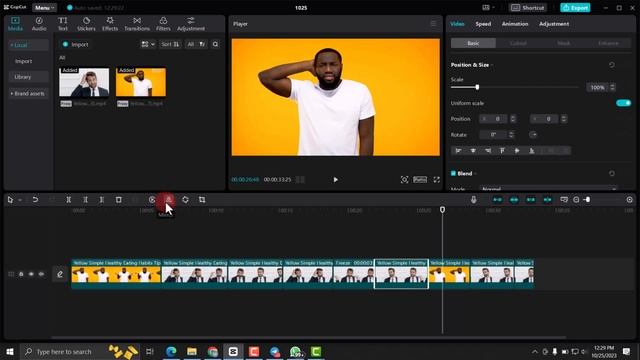The height and width of the screenshot is (360, 640).
Task: Open the selection tool mode dropdown arrow
Action: coord(20,200)
